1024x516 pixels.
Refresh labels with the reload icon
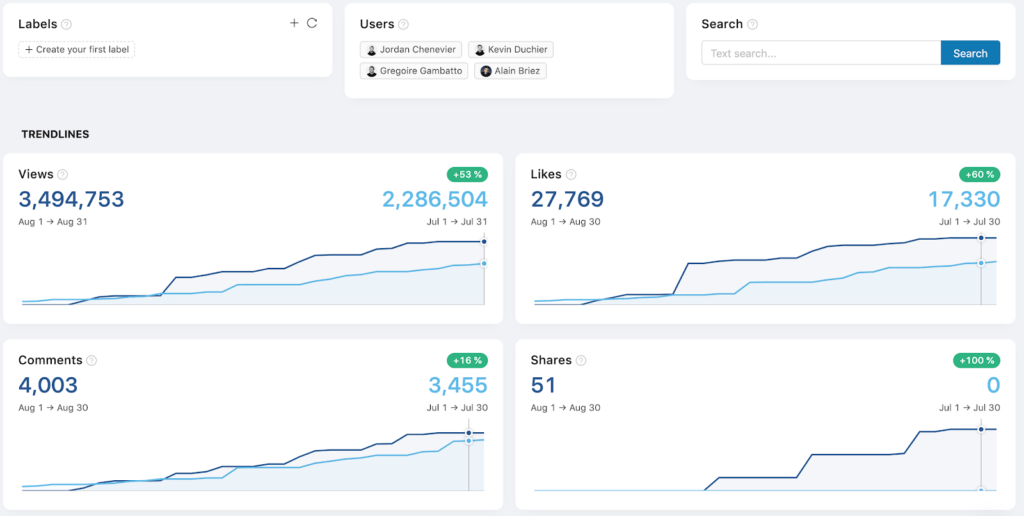click(x=312, y=23)
